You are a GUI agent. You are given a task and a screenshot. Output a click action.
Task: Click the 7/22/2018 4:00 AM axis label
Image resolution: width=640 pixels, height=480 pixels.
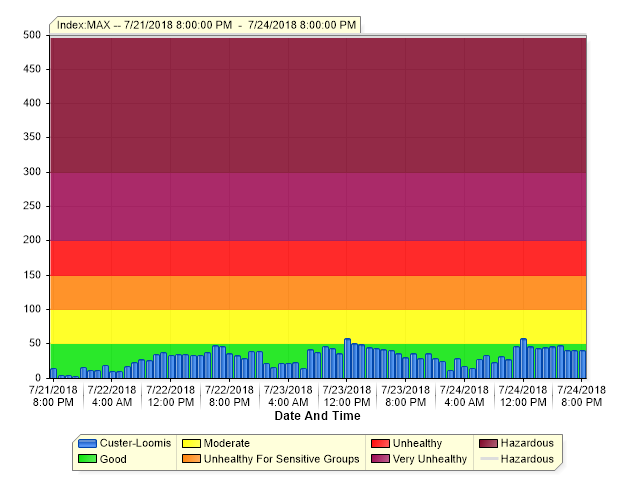tap(112, 396)
